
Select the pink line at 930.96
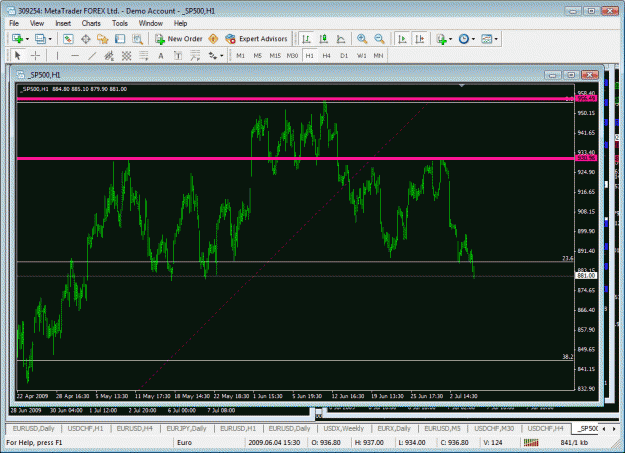pyautogui.click(x=295, y=159)
